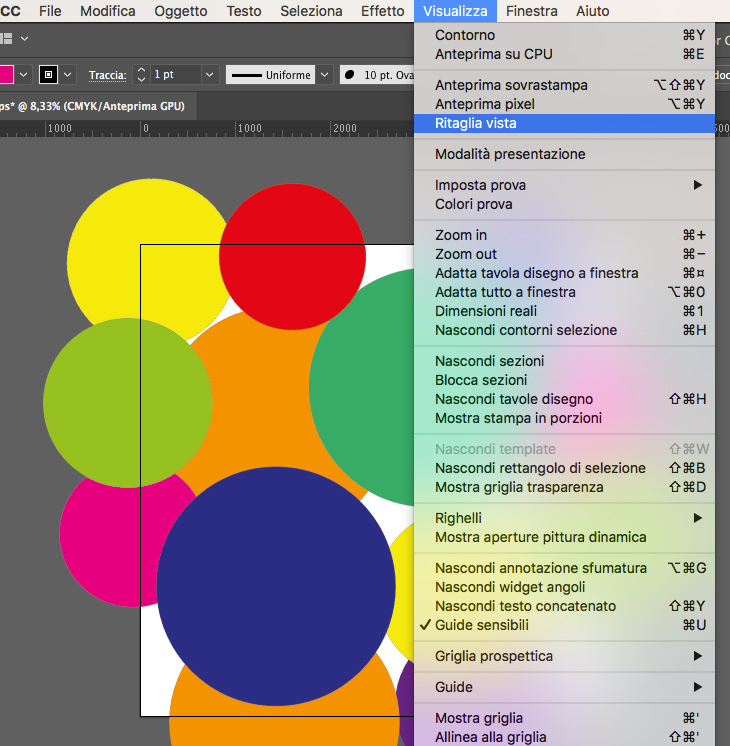Screen dimensions: 730x746
Task: Click the Traccia label link
Action: coord(108,75)
